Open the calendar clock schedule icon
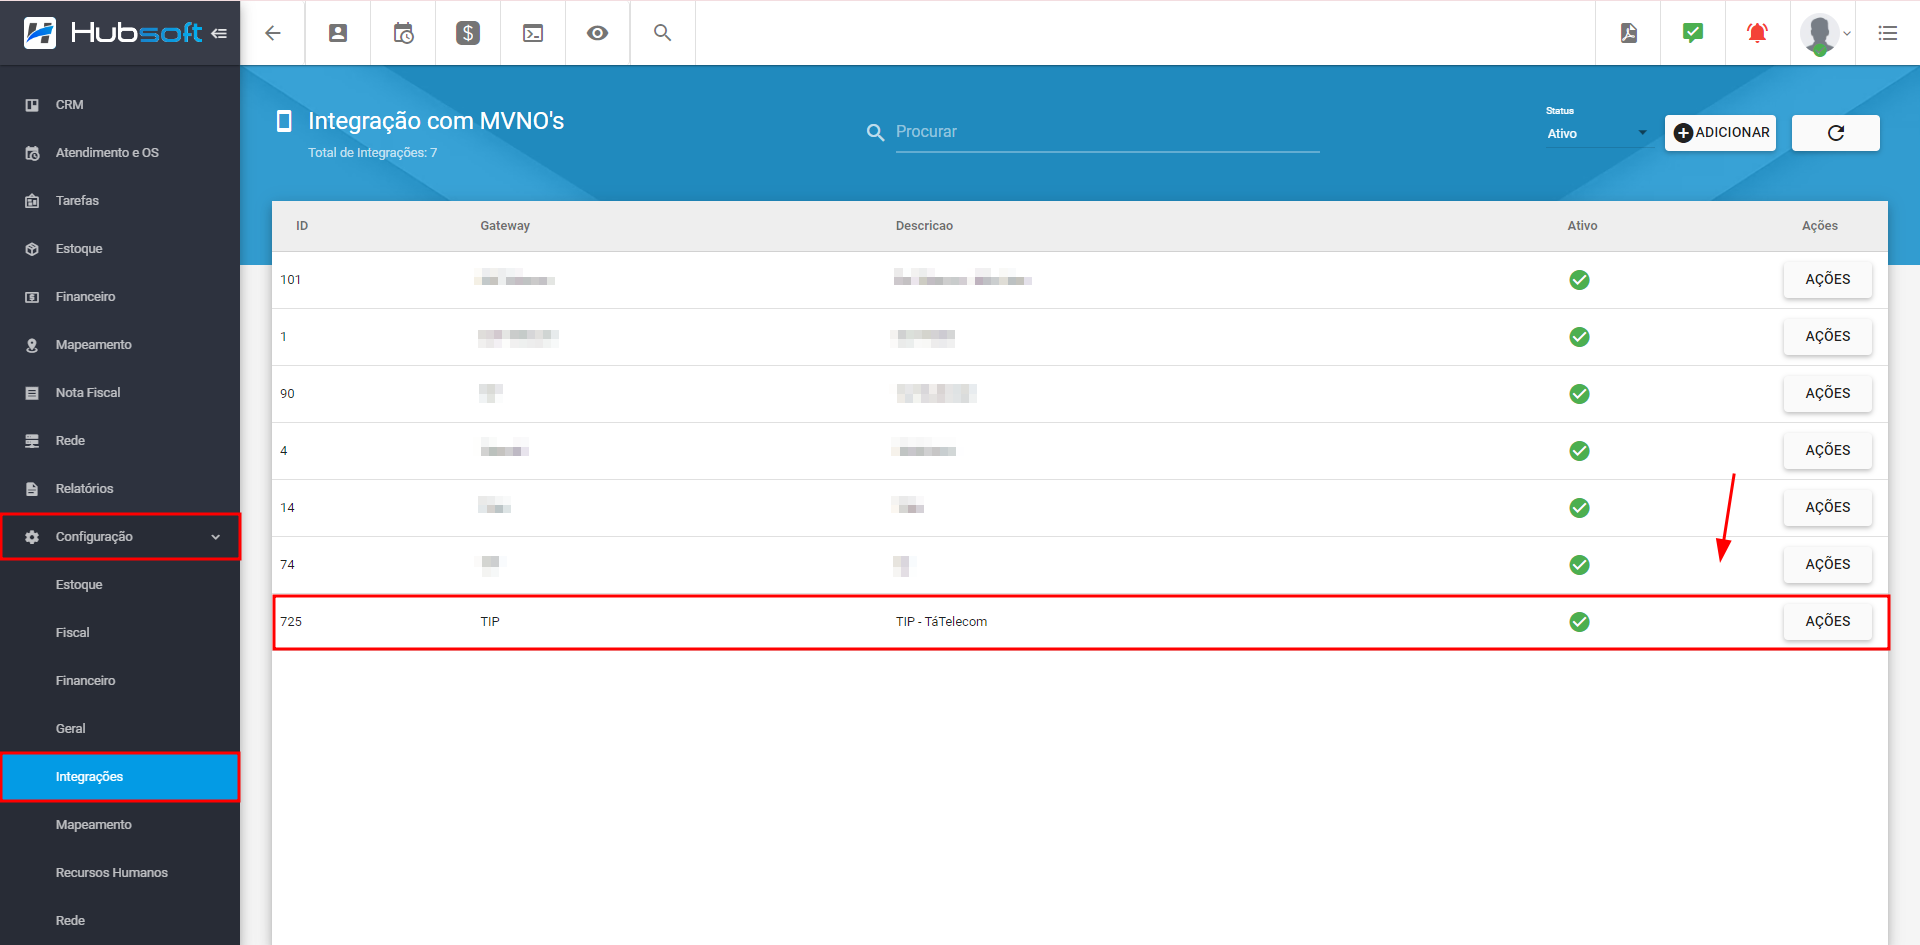This screenshot has height=945, width=1920. (x=403, y=33)
